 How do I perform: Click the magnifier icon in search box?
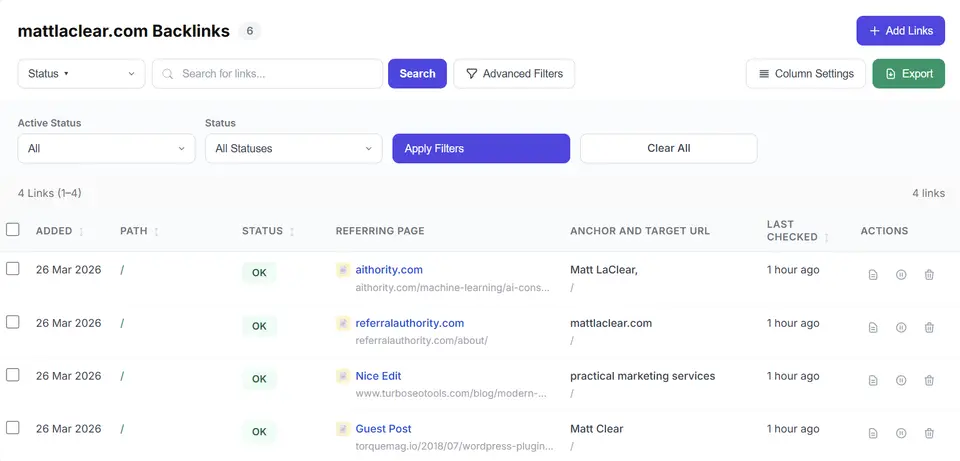(x=168, y=74)
